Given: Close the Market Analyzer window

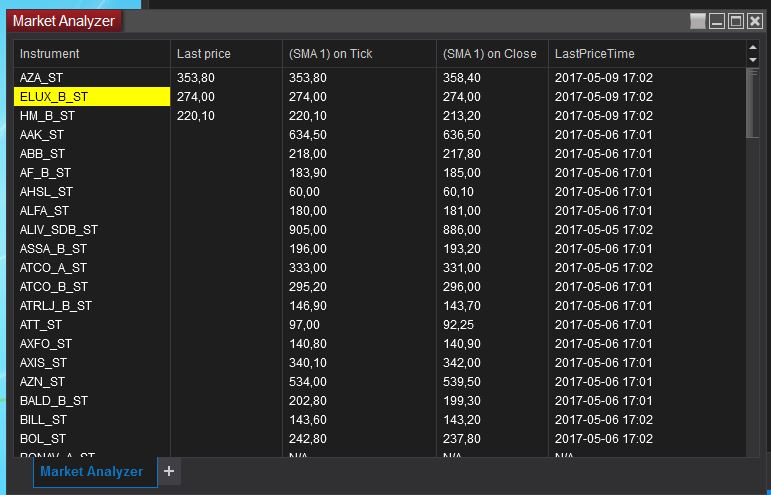Looking at the screenshot, I should [x=754, y=21].
